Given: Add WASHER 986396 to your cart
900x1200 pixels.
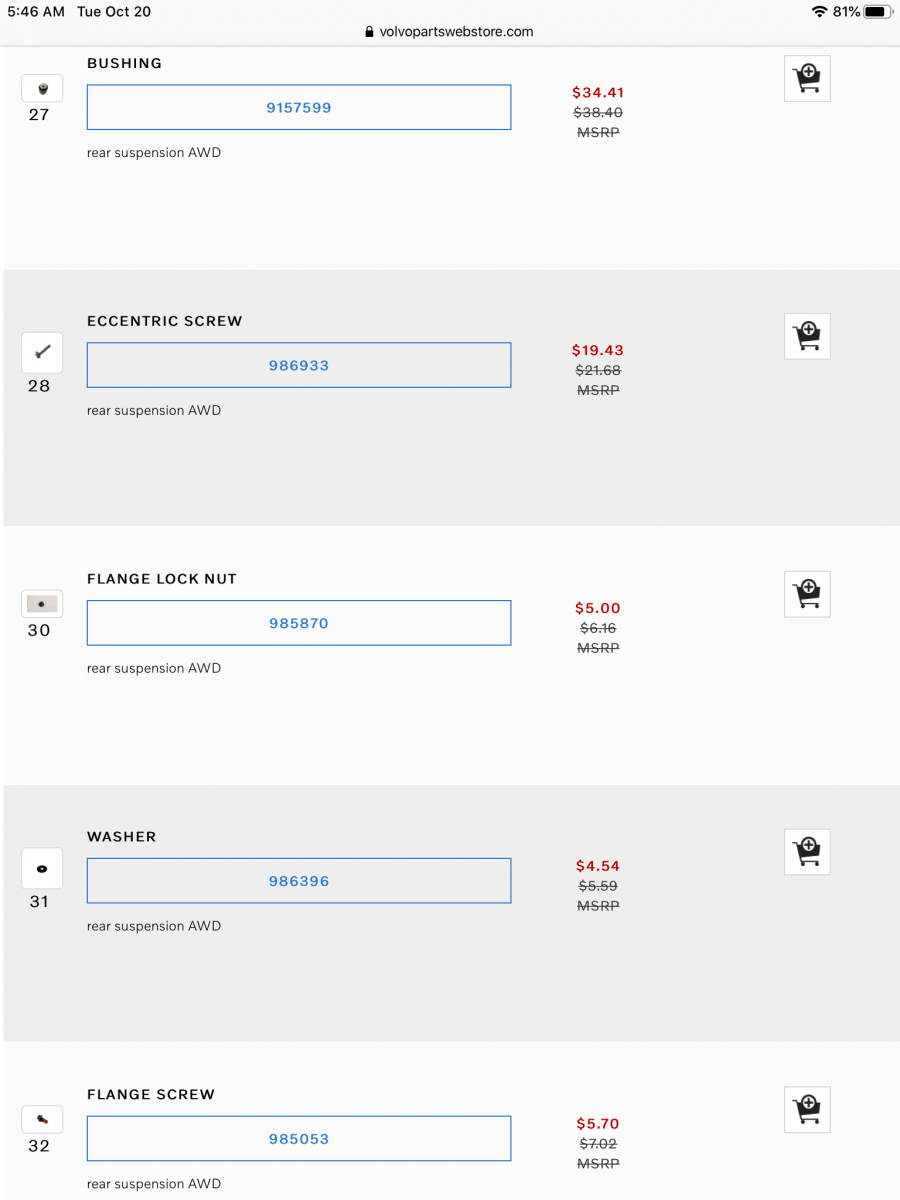Looking at the screenshot, I should [x=806, y=851].
